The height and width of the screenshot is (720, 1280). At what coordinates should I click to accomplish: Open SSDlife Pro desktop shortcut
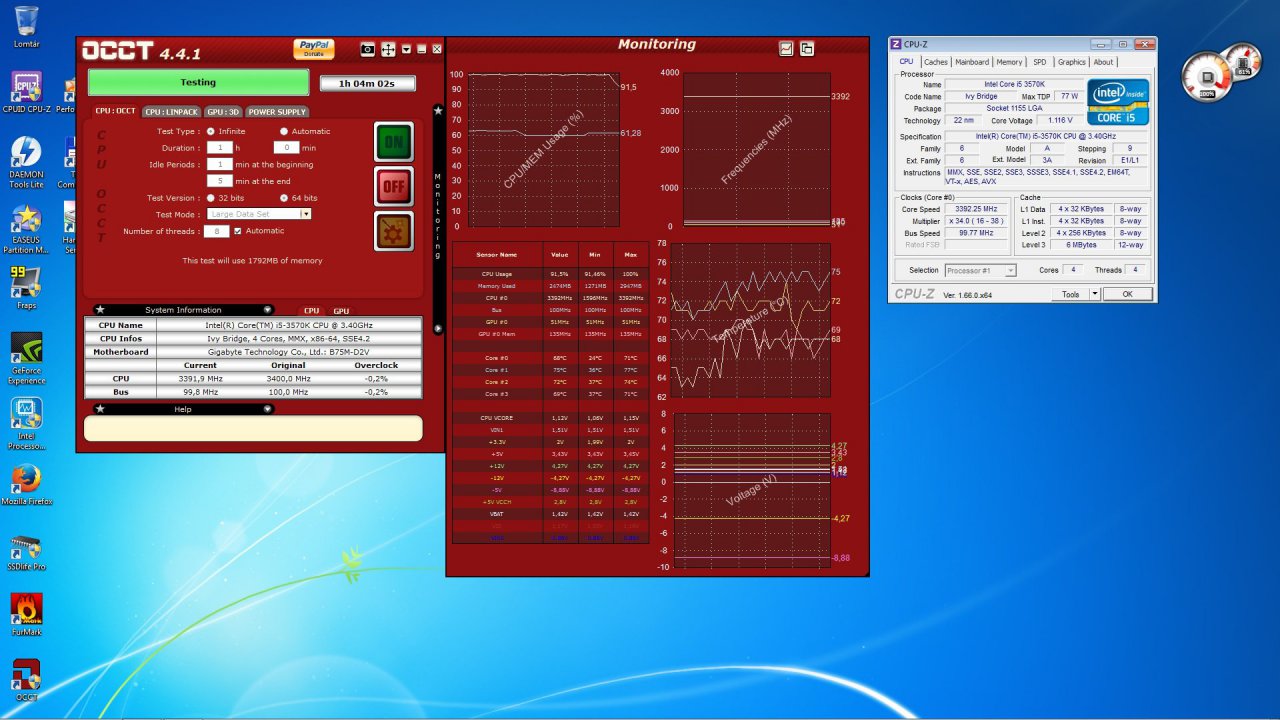pyautogui.click(x=27, y=553)
